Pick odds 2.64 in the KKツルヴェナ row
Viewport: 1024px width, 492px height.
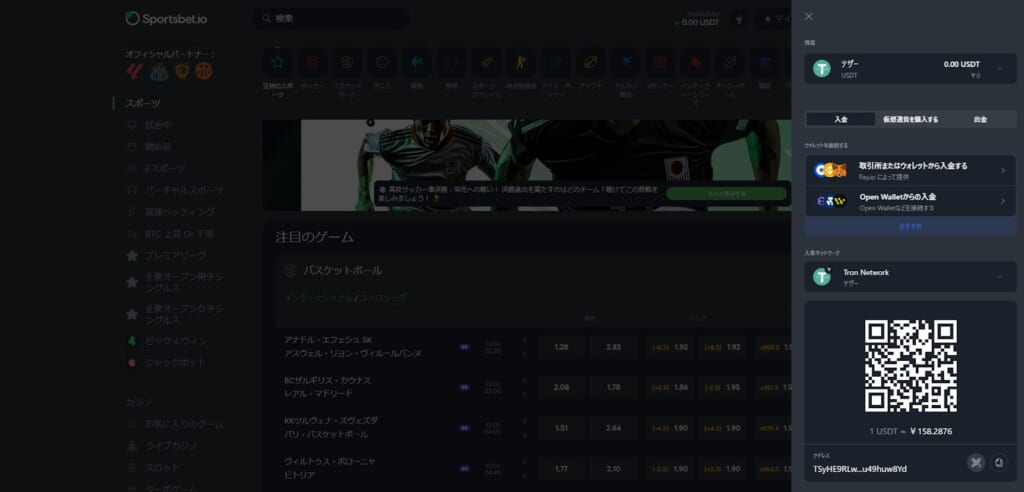pyautogui.click(x=613, y=428)
